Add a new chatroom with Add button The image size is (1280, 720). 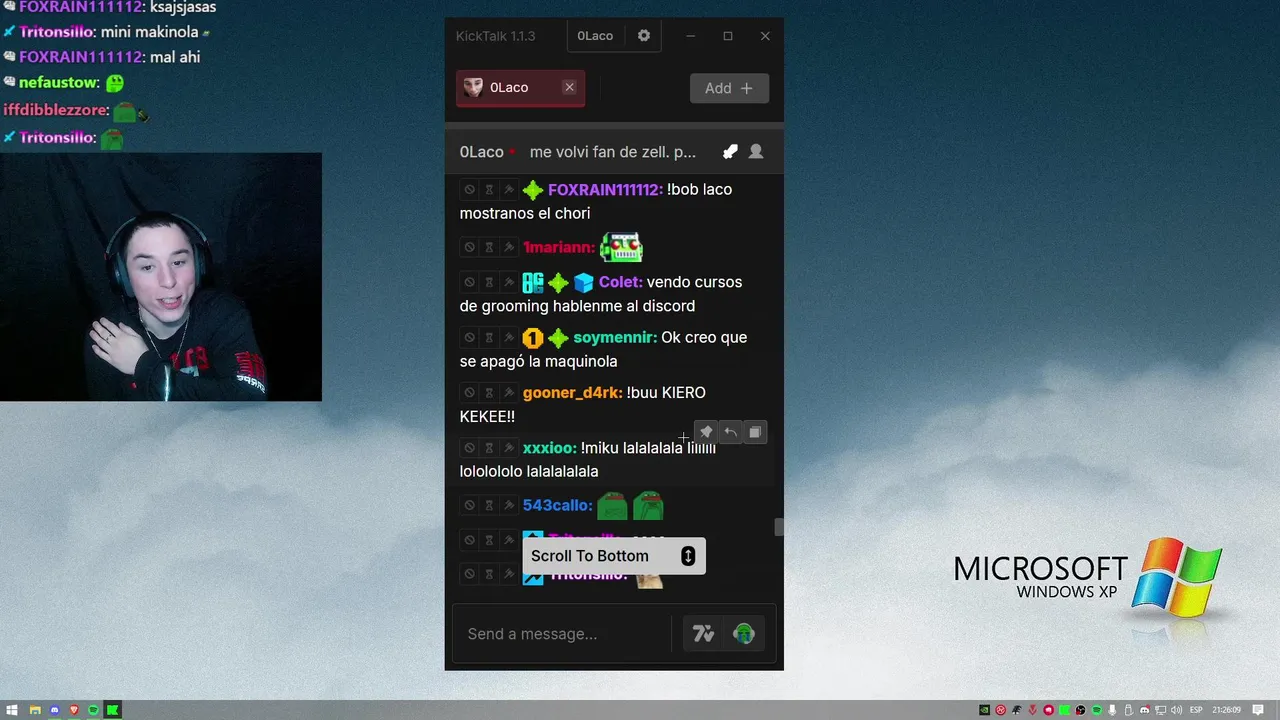pos(729,88)
